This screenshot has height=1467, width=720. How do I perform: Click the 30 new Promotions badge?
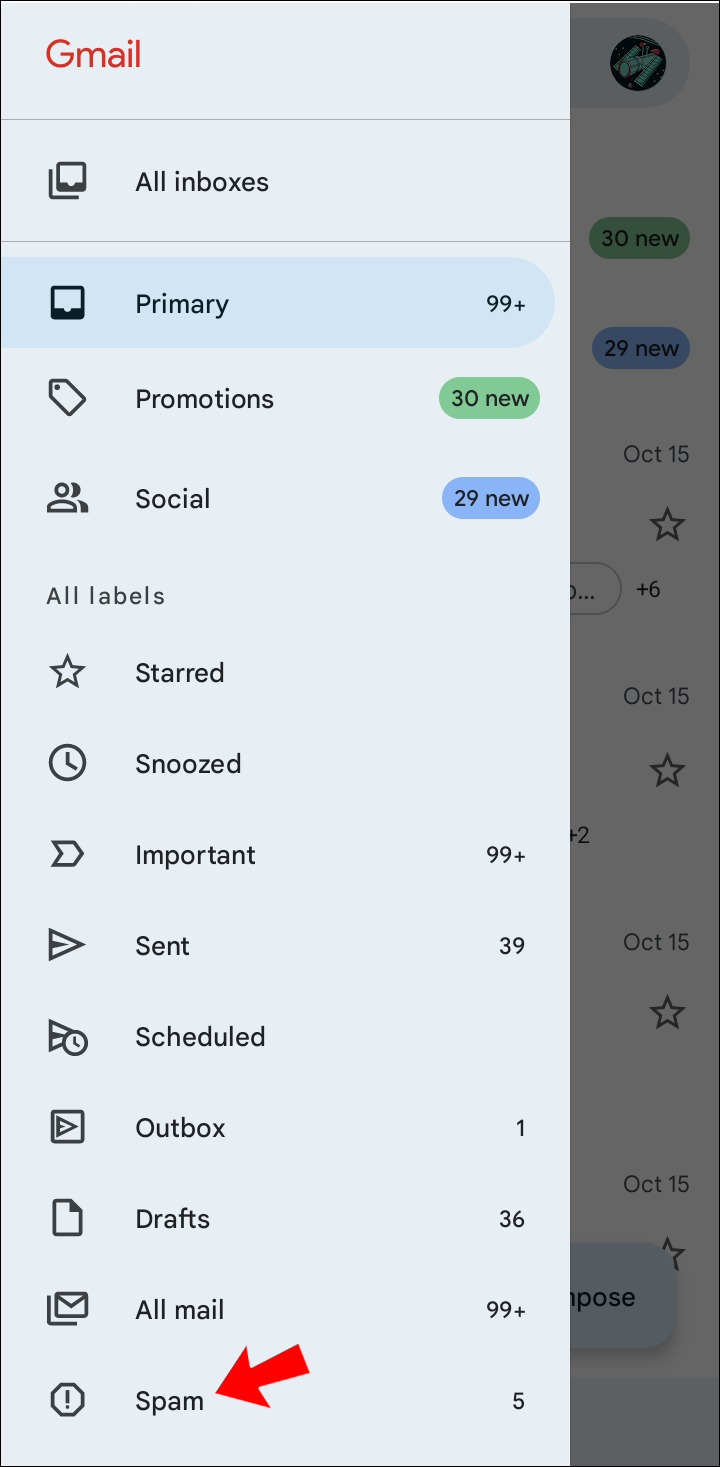point(490,398)
